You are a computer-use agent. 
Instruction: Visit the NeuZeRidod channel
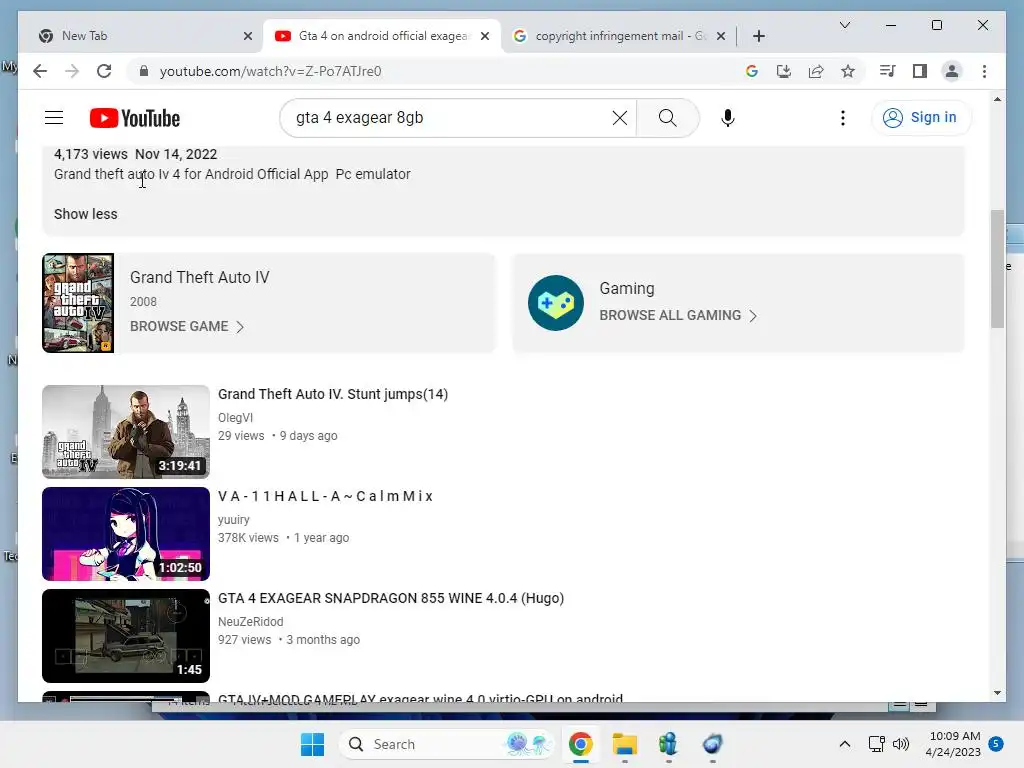click(250, 622)
